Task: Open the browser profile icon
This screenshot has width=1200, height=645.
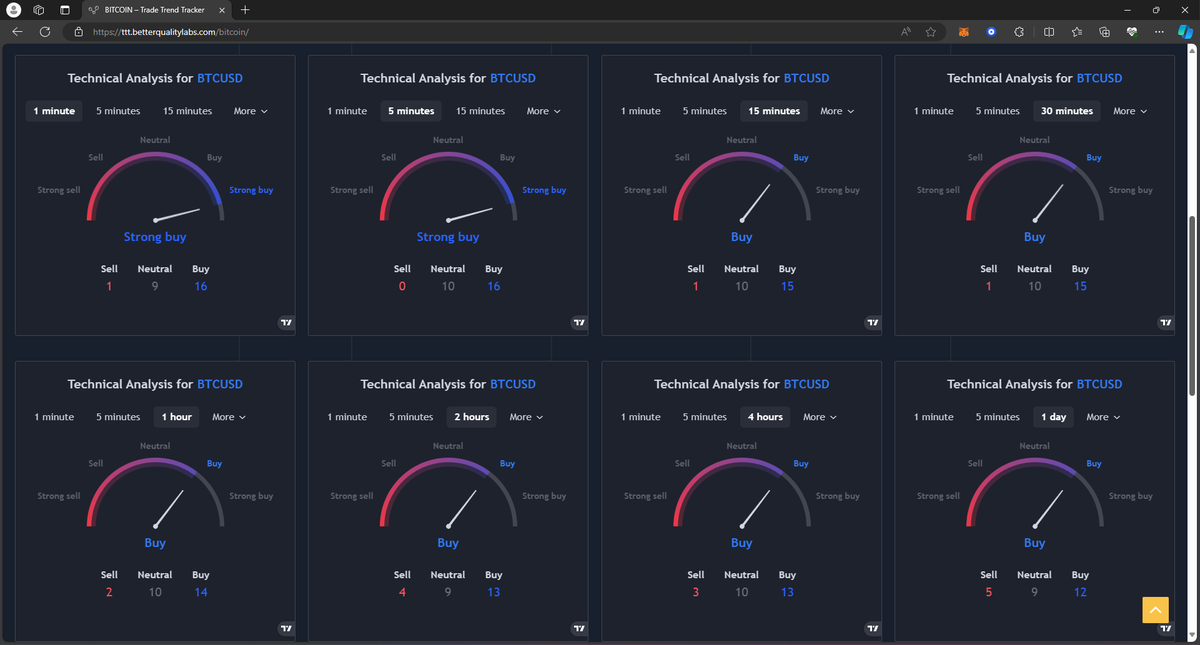Action: 14,10
